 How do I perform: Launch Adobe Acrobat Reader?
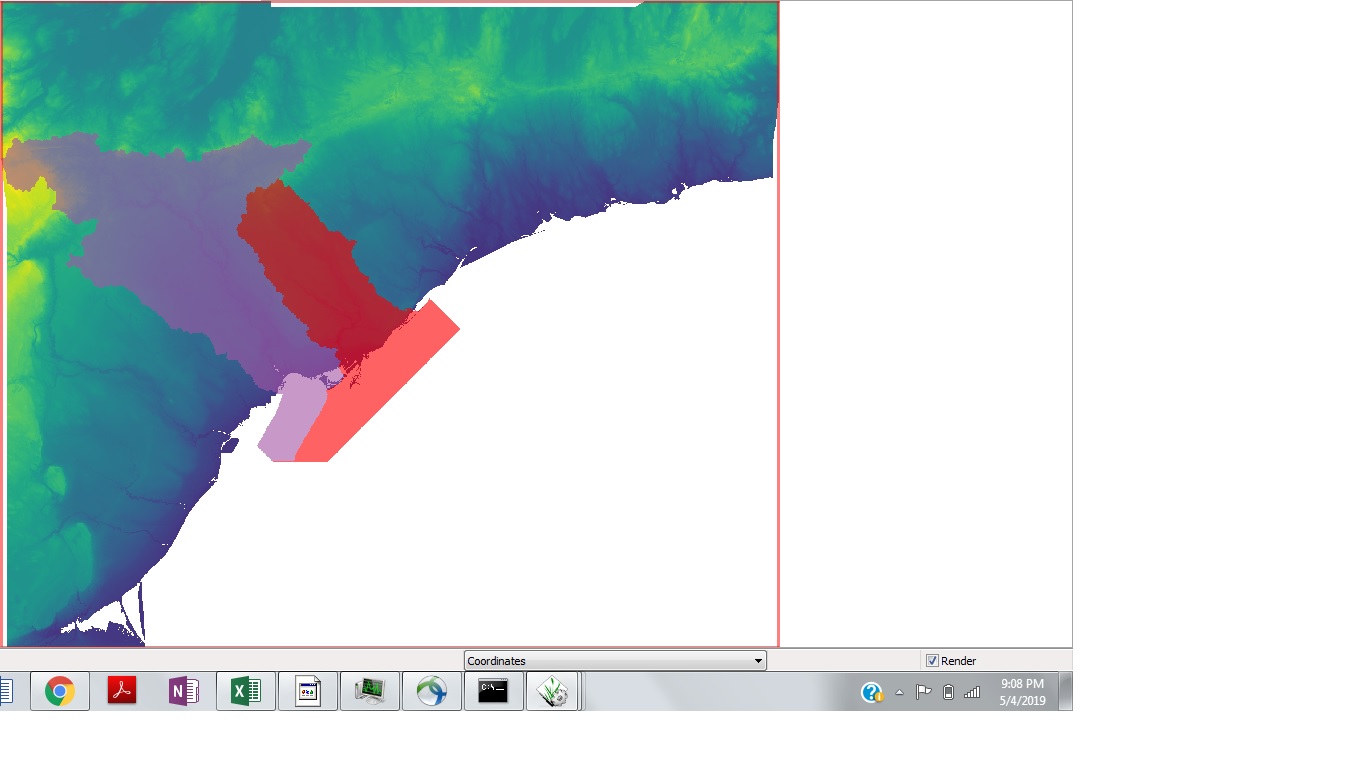(122, 690)
